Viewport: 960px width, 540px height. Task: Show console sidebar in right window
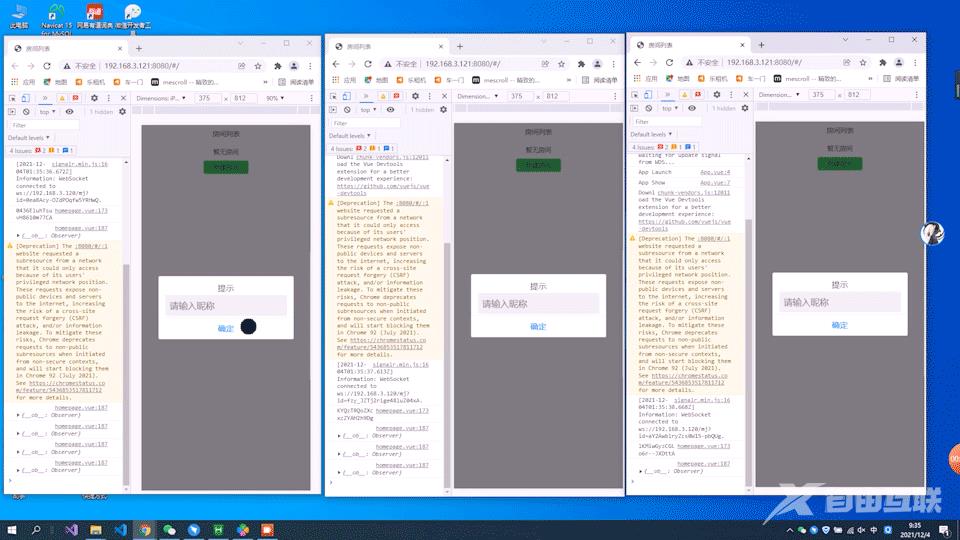tap(634, 108)
